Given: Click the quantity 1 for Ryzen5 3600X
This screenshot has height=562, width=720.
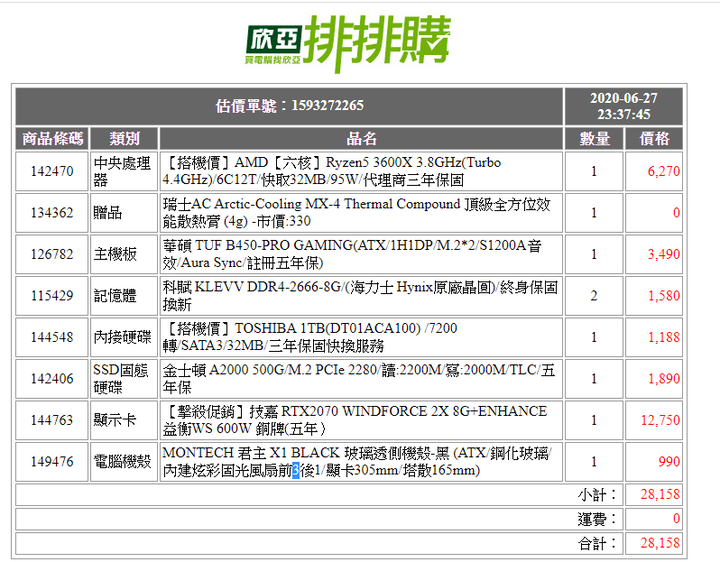Looking at the screenshot, I should pyautogui.click(x=594, y=171).
